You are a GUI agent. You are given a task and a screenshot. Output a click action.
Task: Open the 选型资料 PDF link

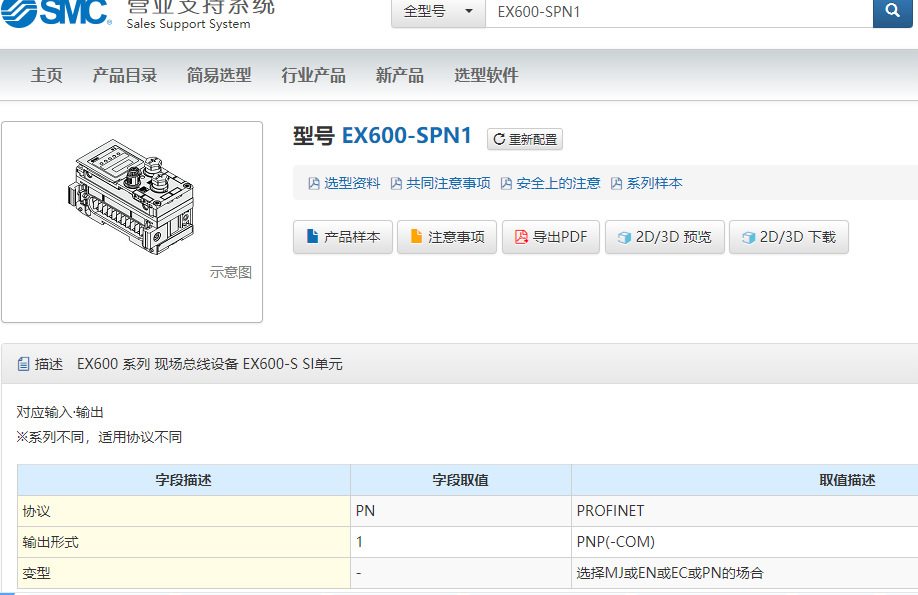[344, 183]
